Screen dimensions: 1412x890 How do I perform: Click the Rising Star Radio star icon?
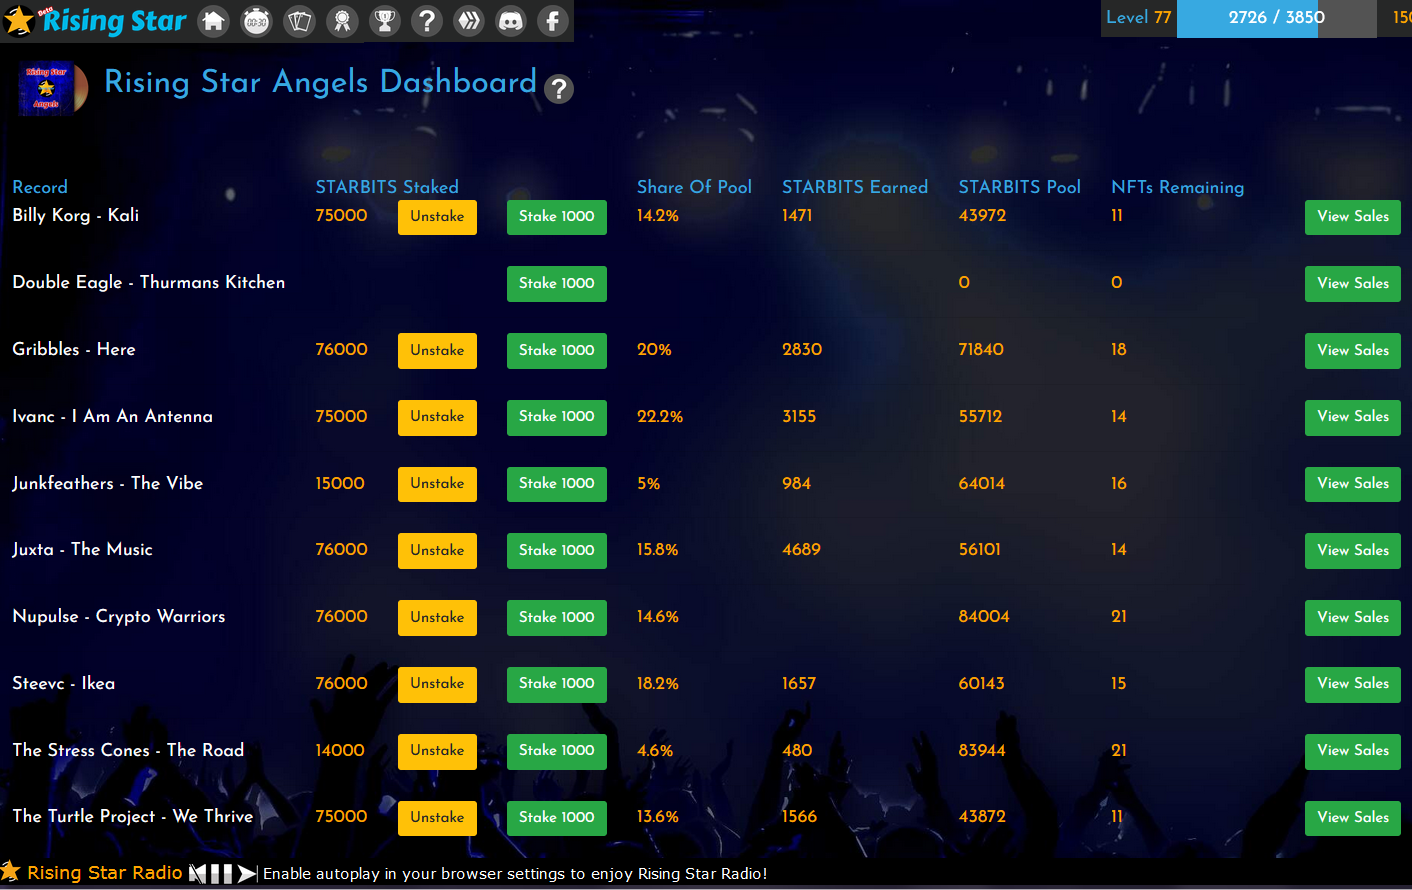(x=11, y=872)
